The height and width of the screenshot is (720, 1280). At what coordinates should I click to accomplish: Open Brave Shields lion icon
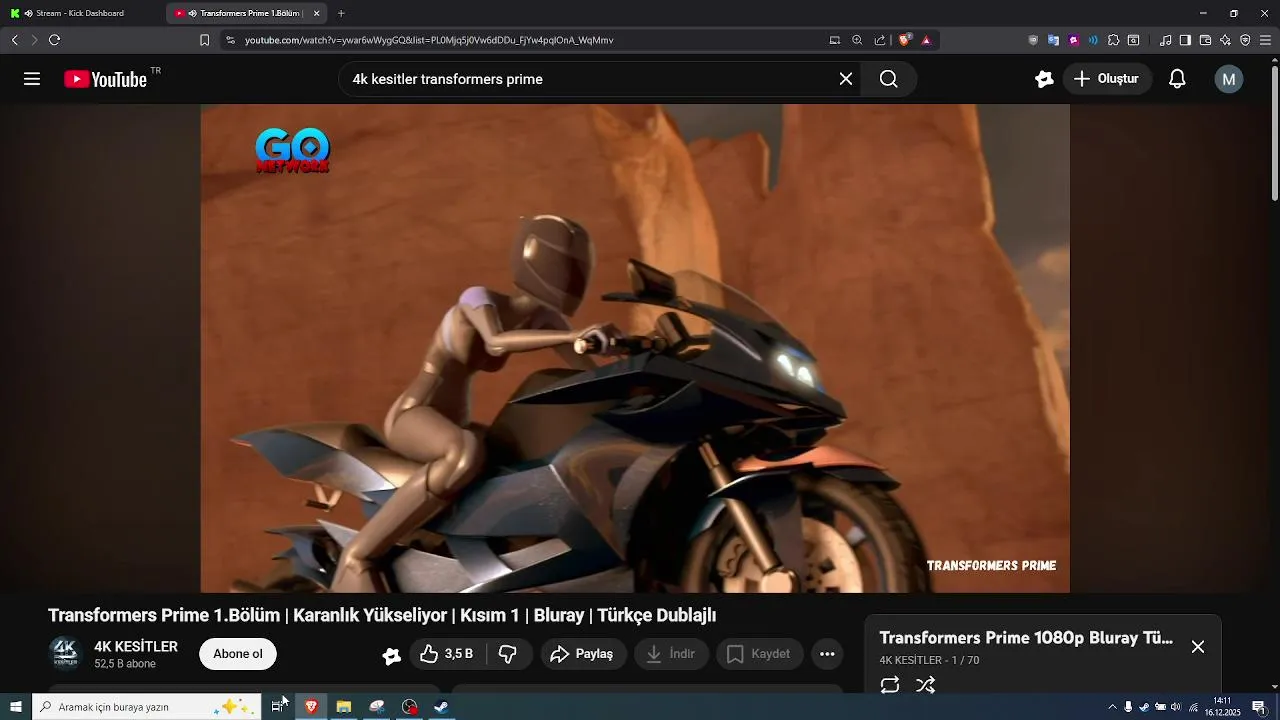[x=905, y=40]
